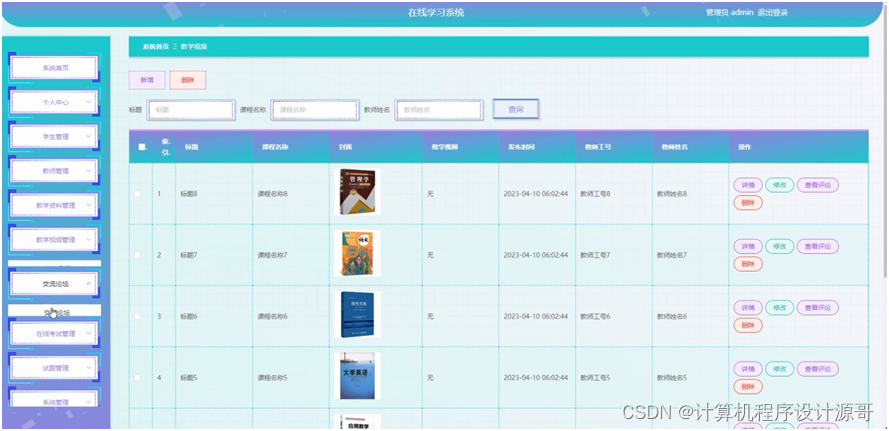Image resolution: width=889 pixels, height=431 pixels.
Task: Focus the 标题 search field
Action: (x=190, y=109)
